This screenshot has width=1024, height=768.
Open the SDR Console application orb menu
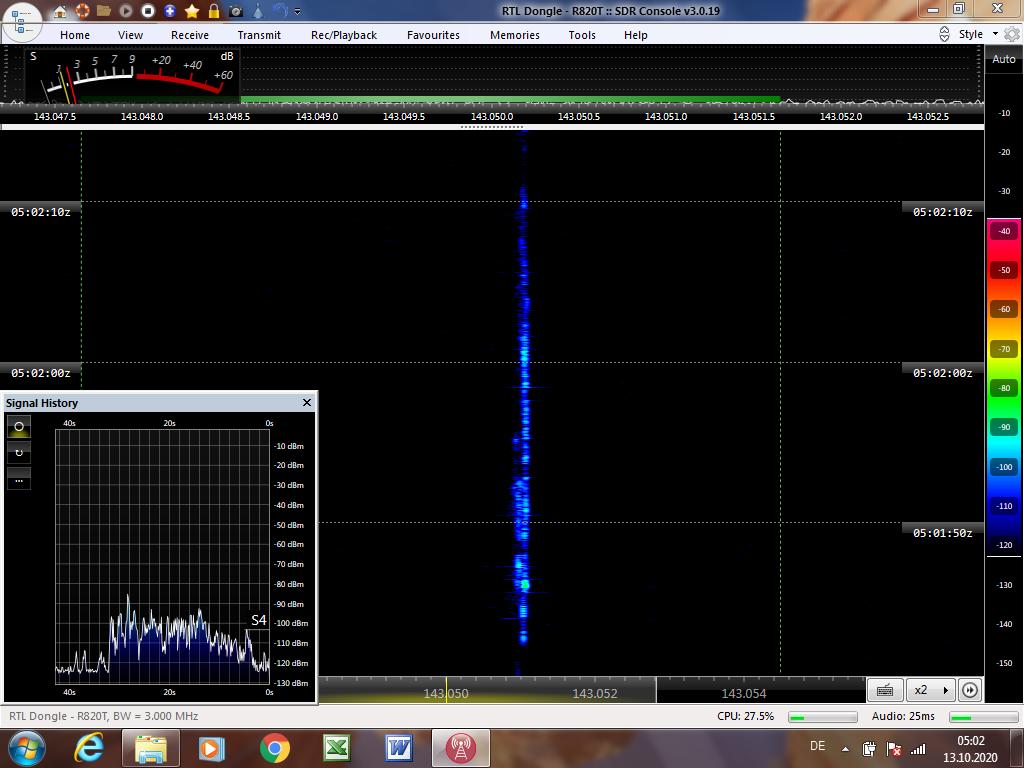22,21
